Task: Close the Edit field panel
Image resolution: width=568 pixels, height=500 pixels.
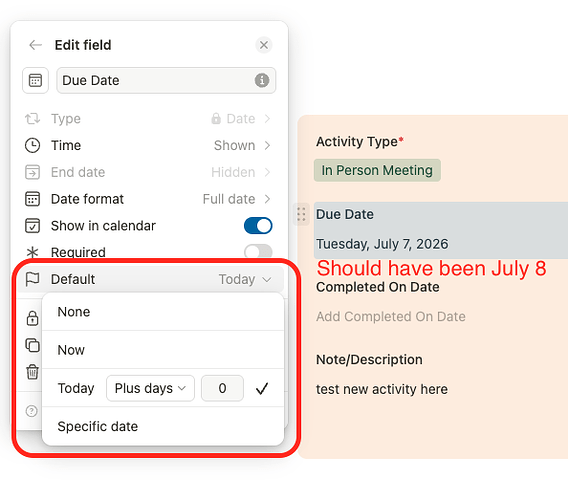Action: click(264, 45)
